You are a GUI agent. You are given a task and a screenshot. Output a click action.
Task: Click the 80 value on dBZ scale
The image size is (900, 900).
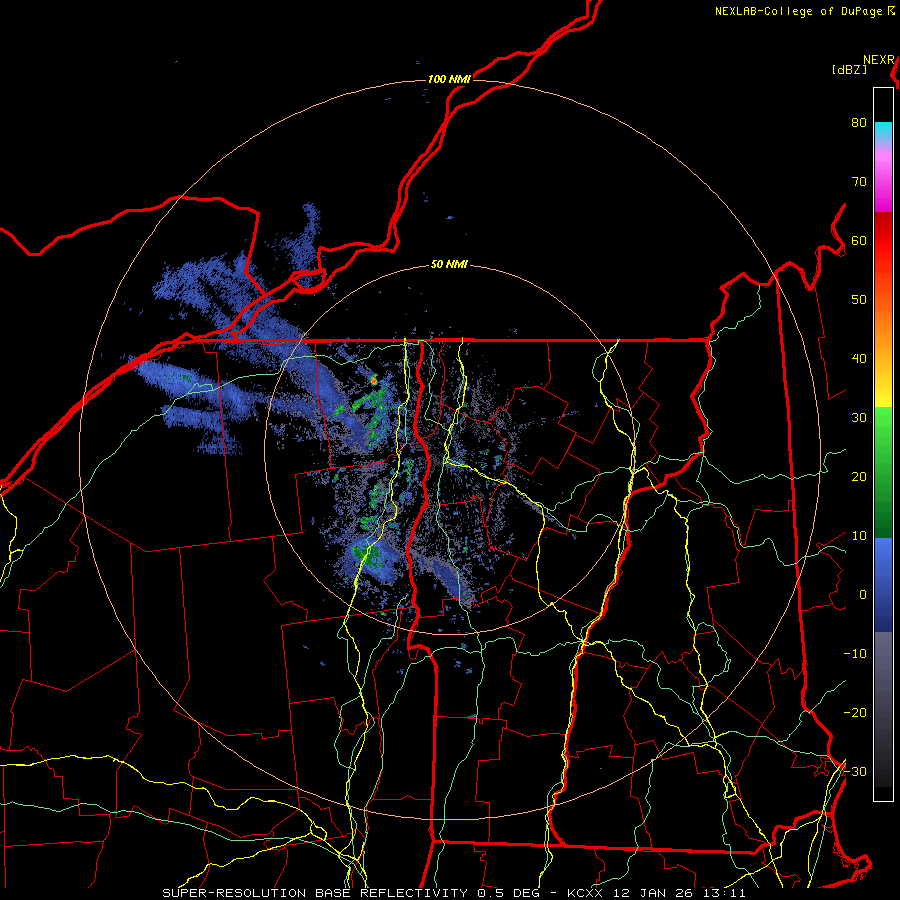click(859, 122)
